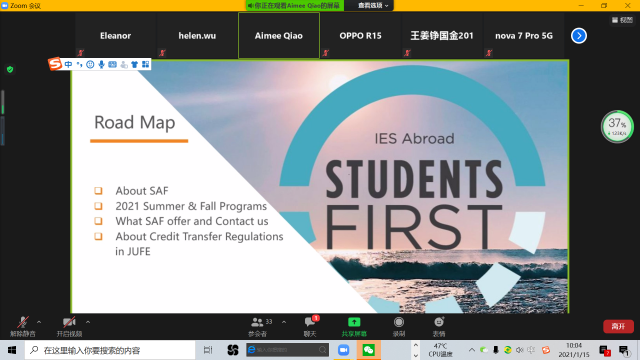Open Windows notification center icon
The width and height of the screenshot is (640, 360).
pos(624,350)
